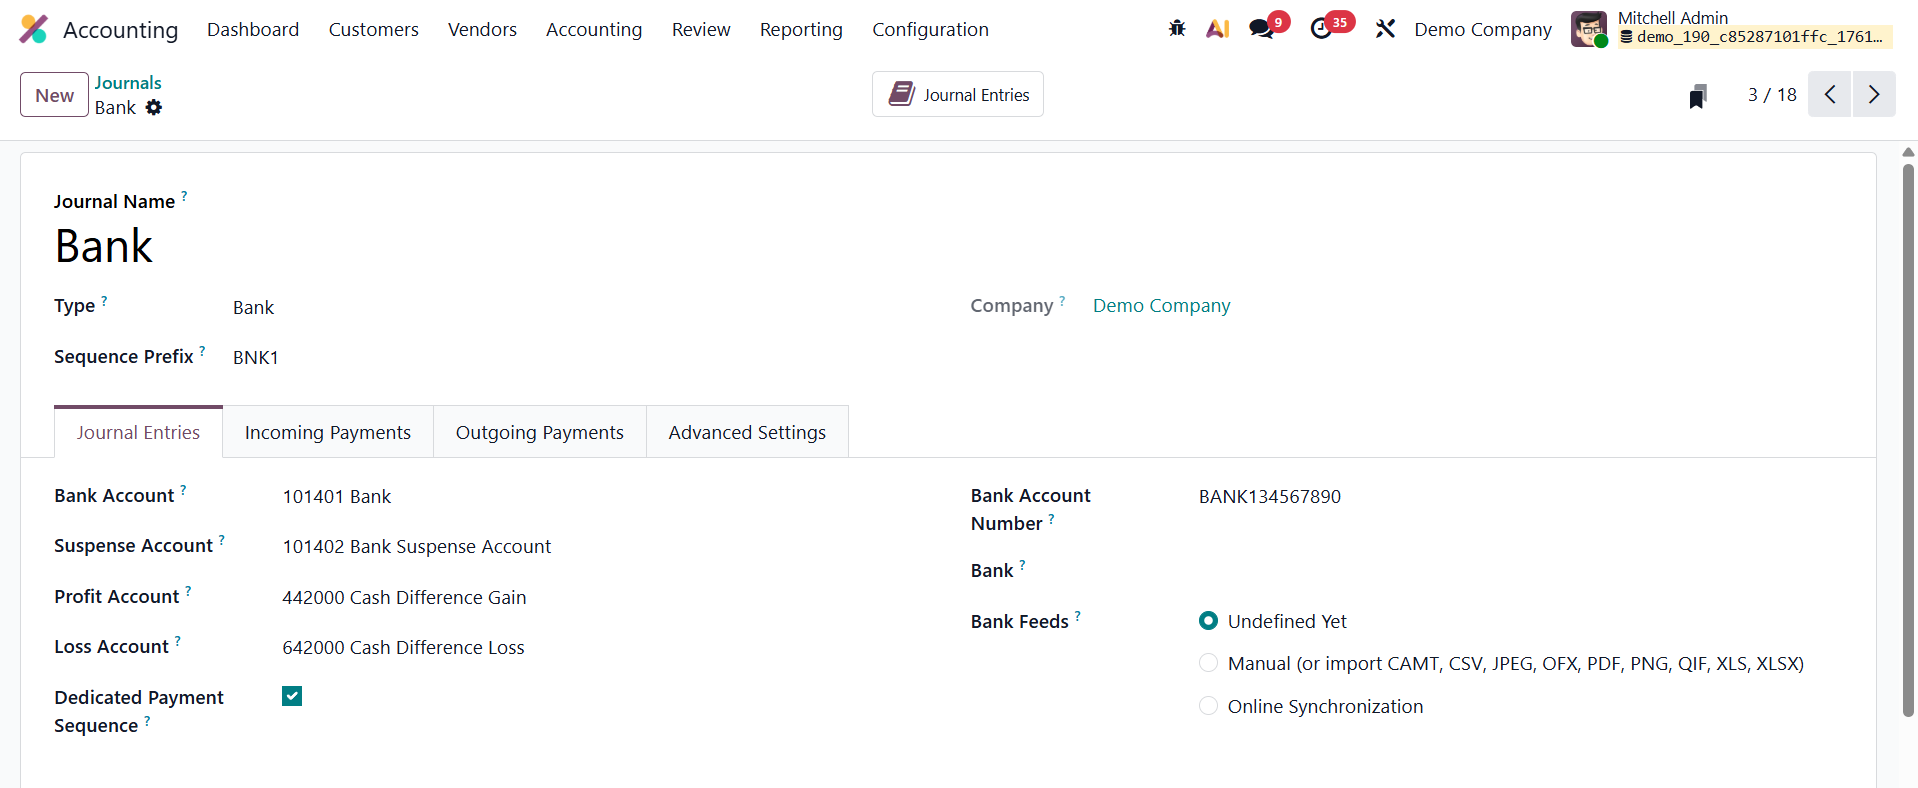Go to the next journal record arrow
Screen dimensions: 1918x788
[1874, 94]
